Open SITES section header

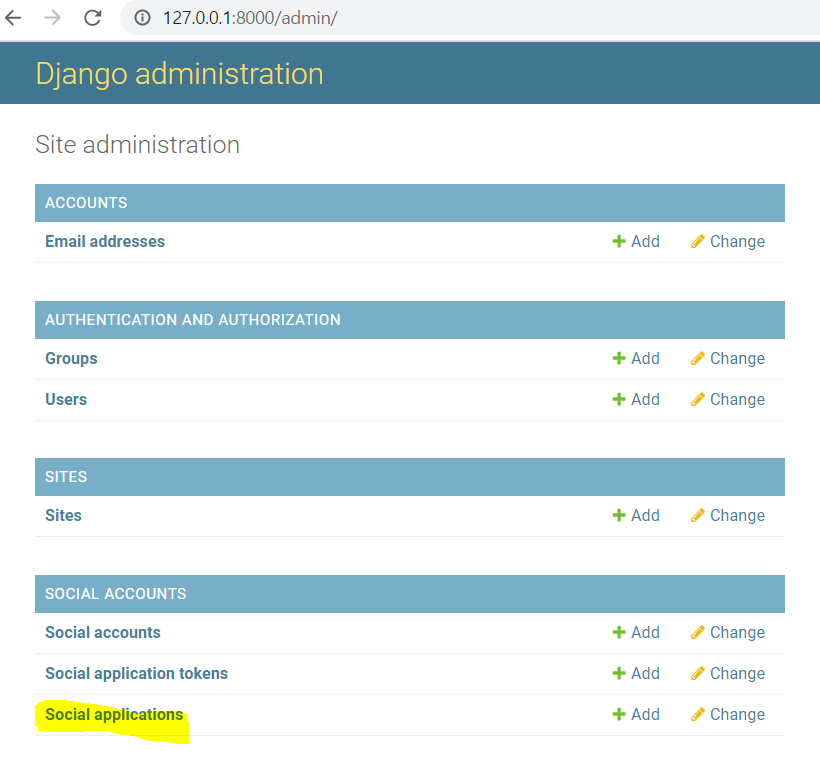[x=66, y=477]
